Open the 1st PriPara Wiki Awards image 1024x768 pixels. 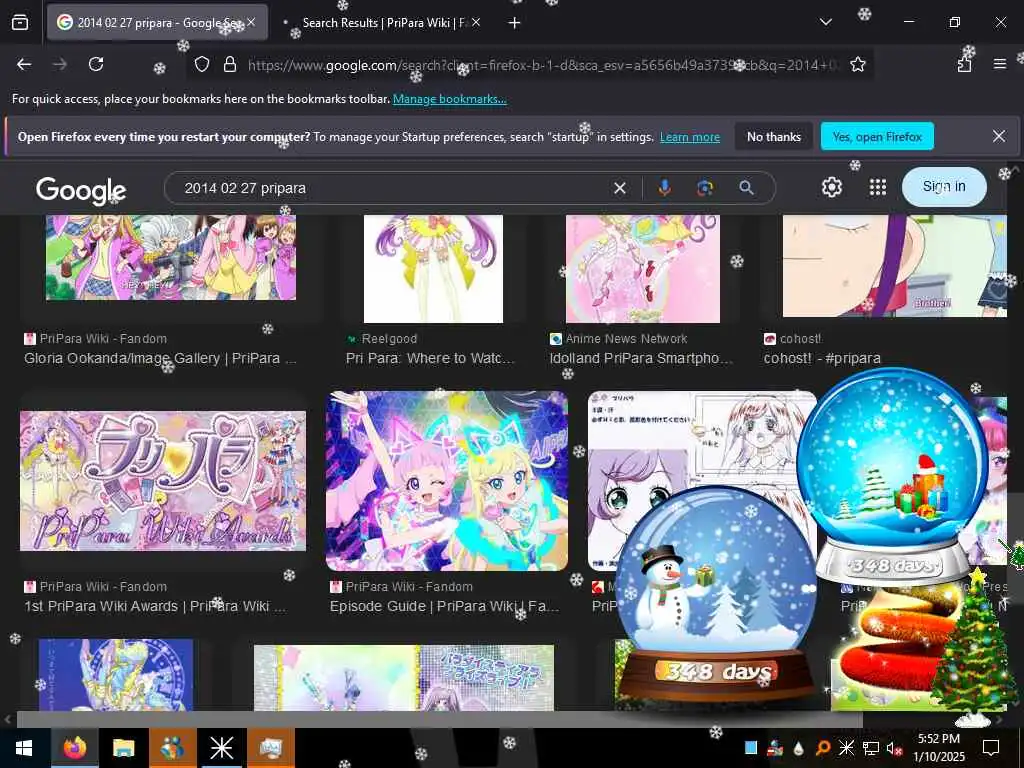pos(163,481)
